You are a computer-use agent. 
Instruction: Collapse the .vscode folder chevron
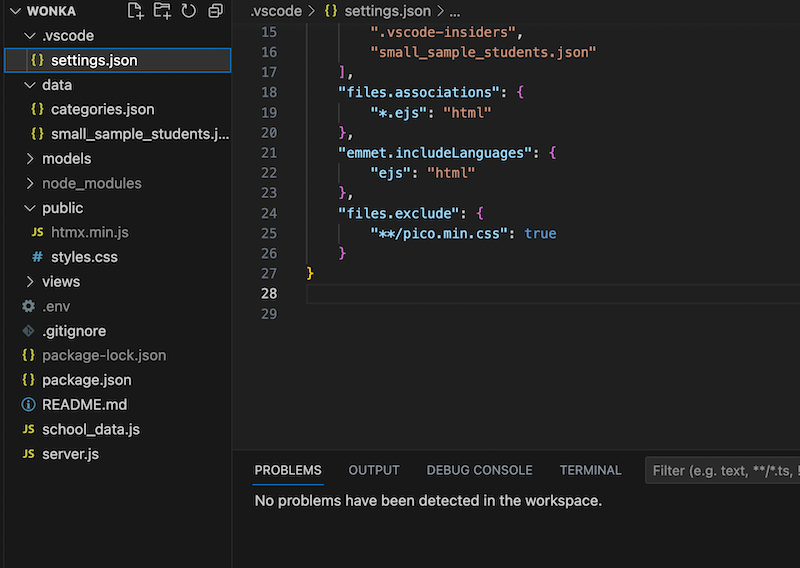coord(30,36)
